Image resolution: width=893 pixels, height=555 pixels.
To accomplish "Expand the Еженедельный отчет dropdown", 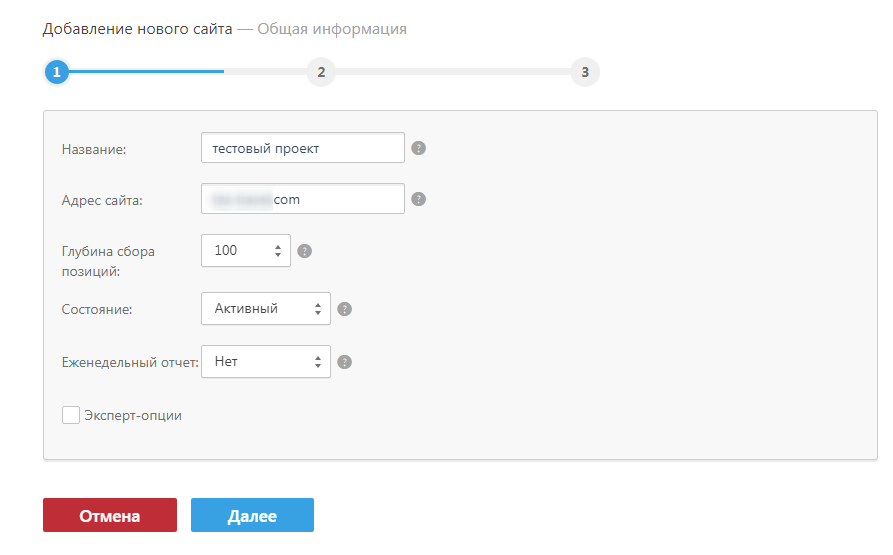I will pos(265,362).
